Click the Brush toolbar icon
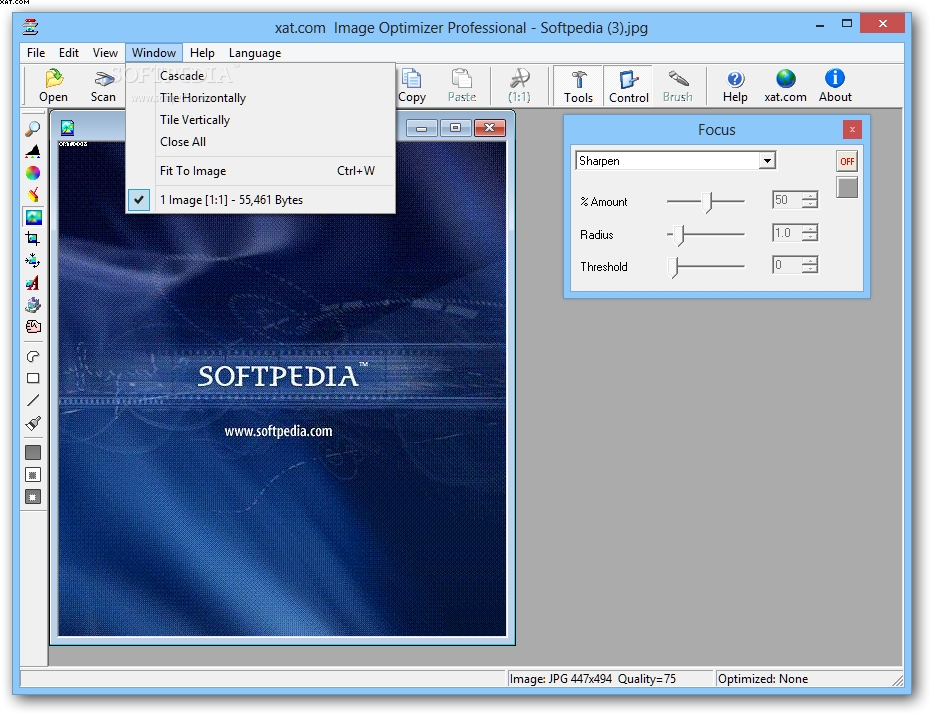The height and width of the screenshot is (715, 932). point(678,86)
